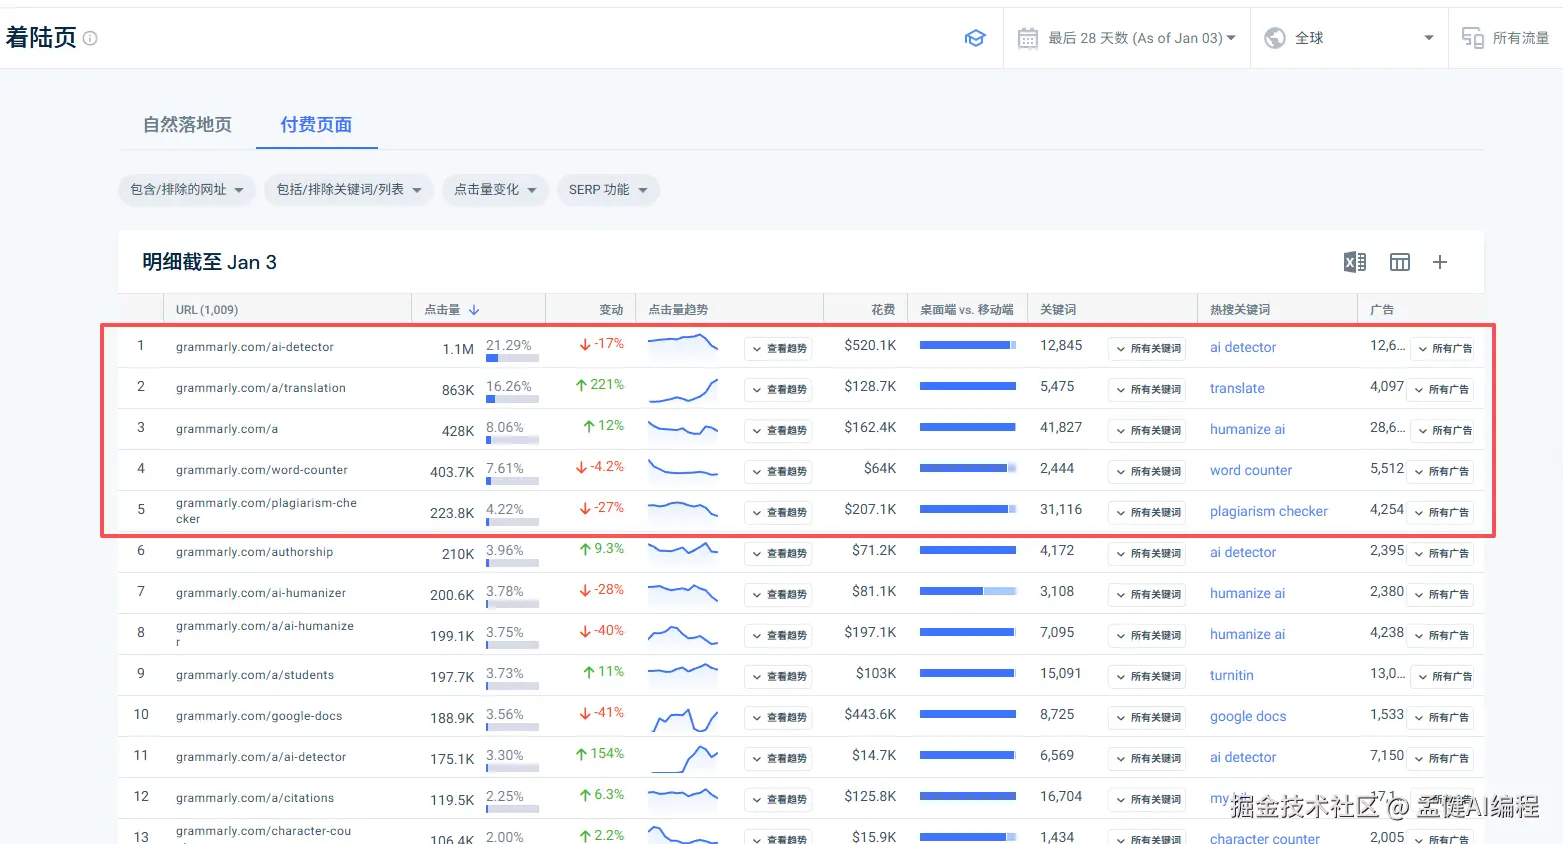The height and width of the screenshot is (844, 1563).
Task: Click 明细截至 Jan 3 heading
Action: (x=209, y=262)
